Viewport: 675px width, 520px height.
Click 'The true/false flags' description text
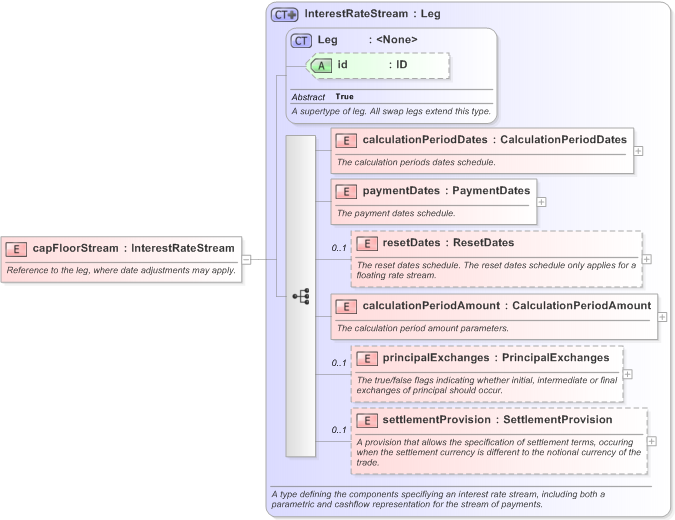click(x=487, y=385)
